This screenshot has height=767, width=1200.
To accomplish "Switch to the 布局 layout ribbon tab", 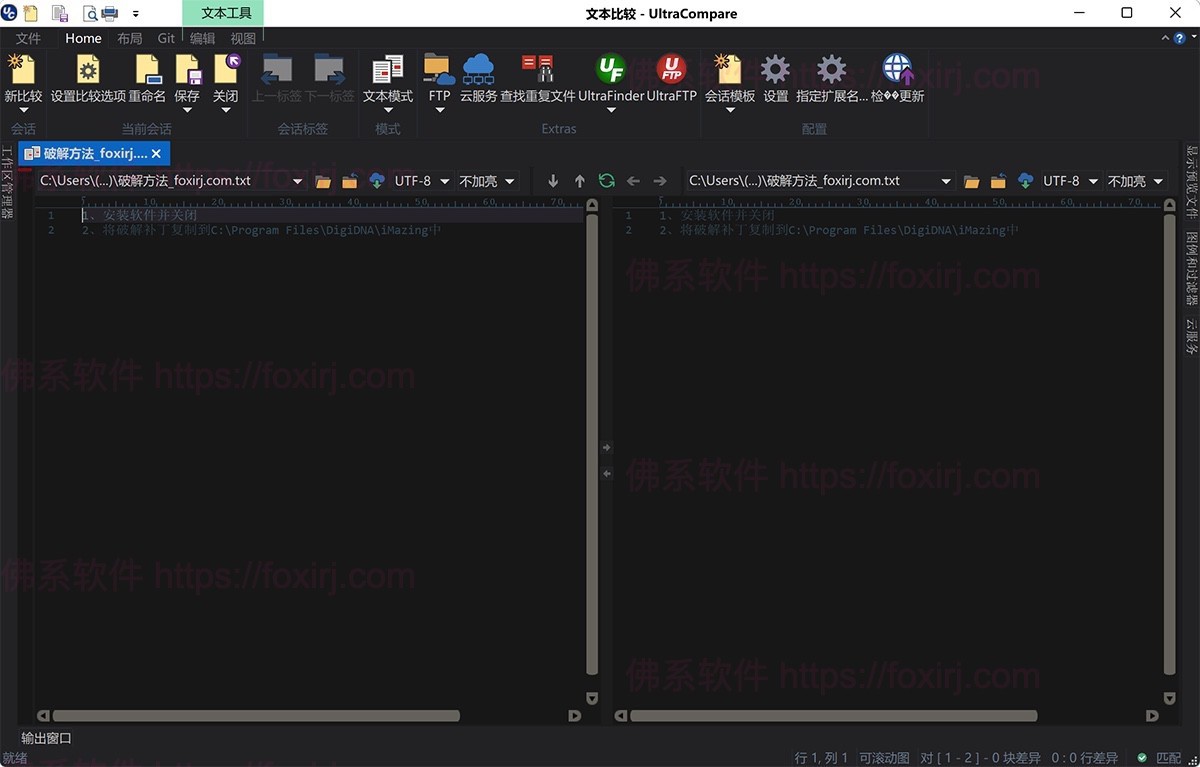I will (x=129, y=38).
